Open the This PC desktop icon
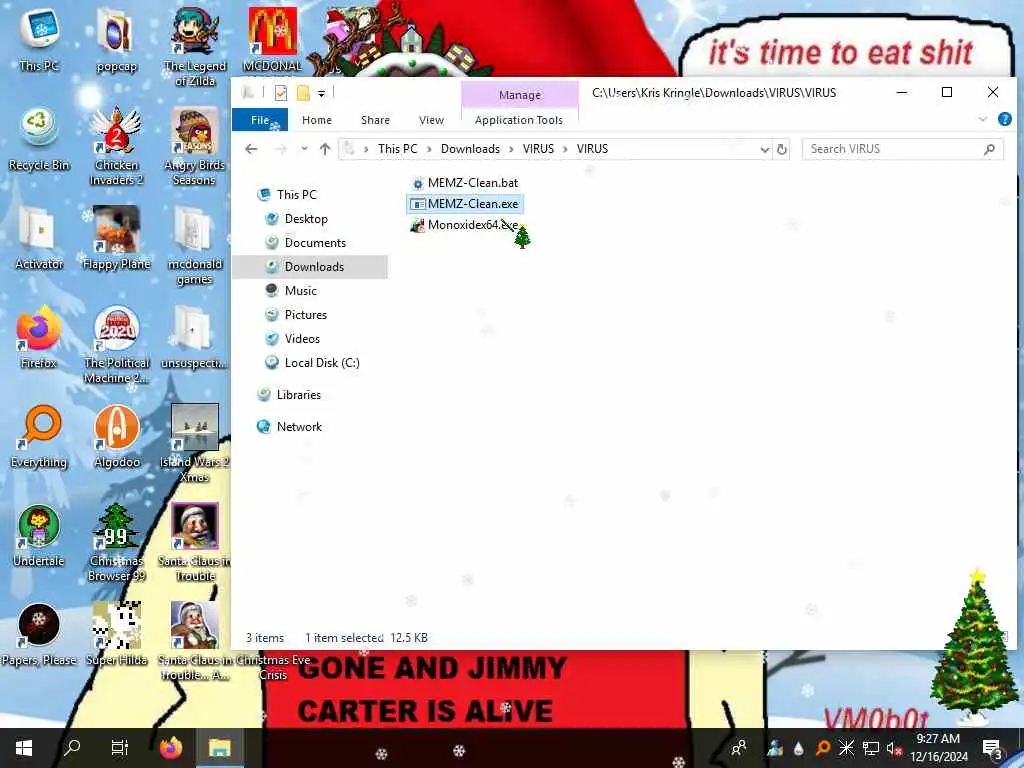Viewport: 1024px width, 768px height. tap(39, 38)
